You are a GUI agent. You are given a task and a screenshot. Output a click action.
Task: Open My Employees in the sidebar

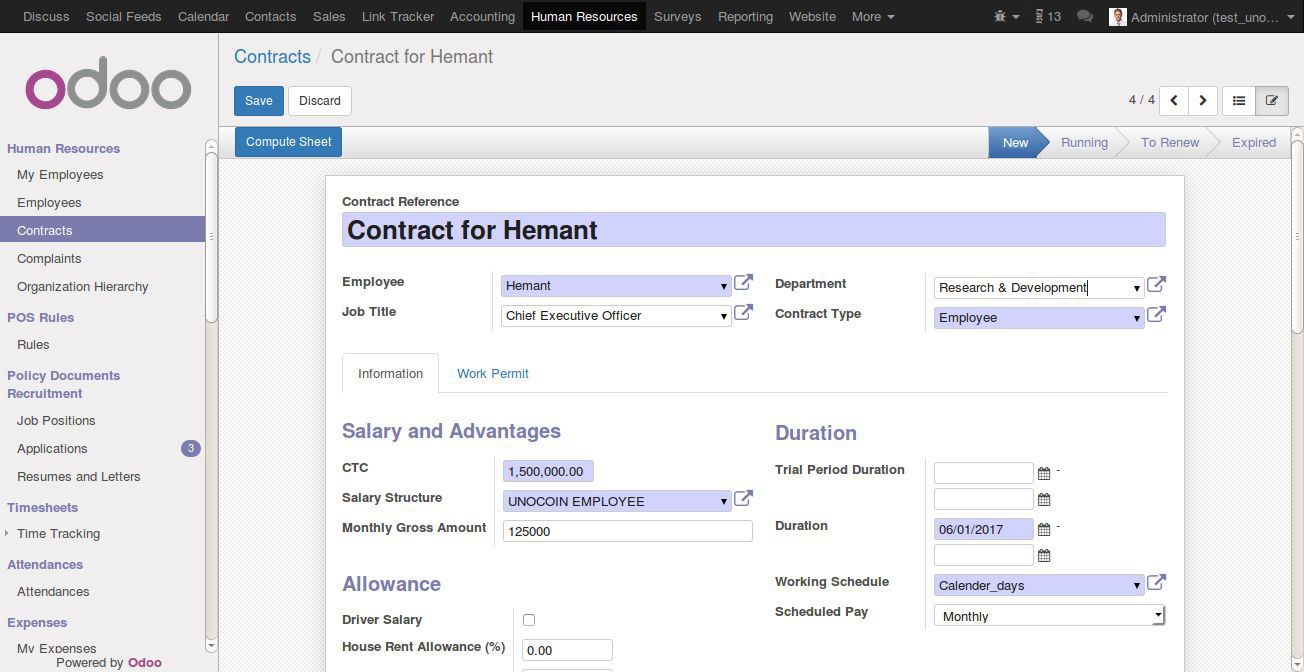tap(60, 175)
